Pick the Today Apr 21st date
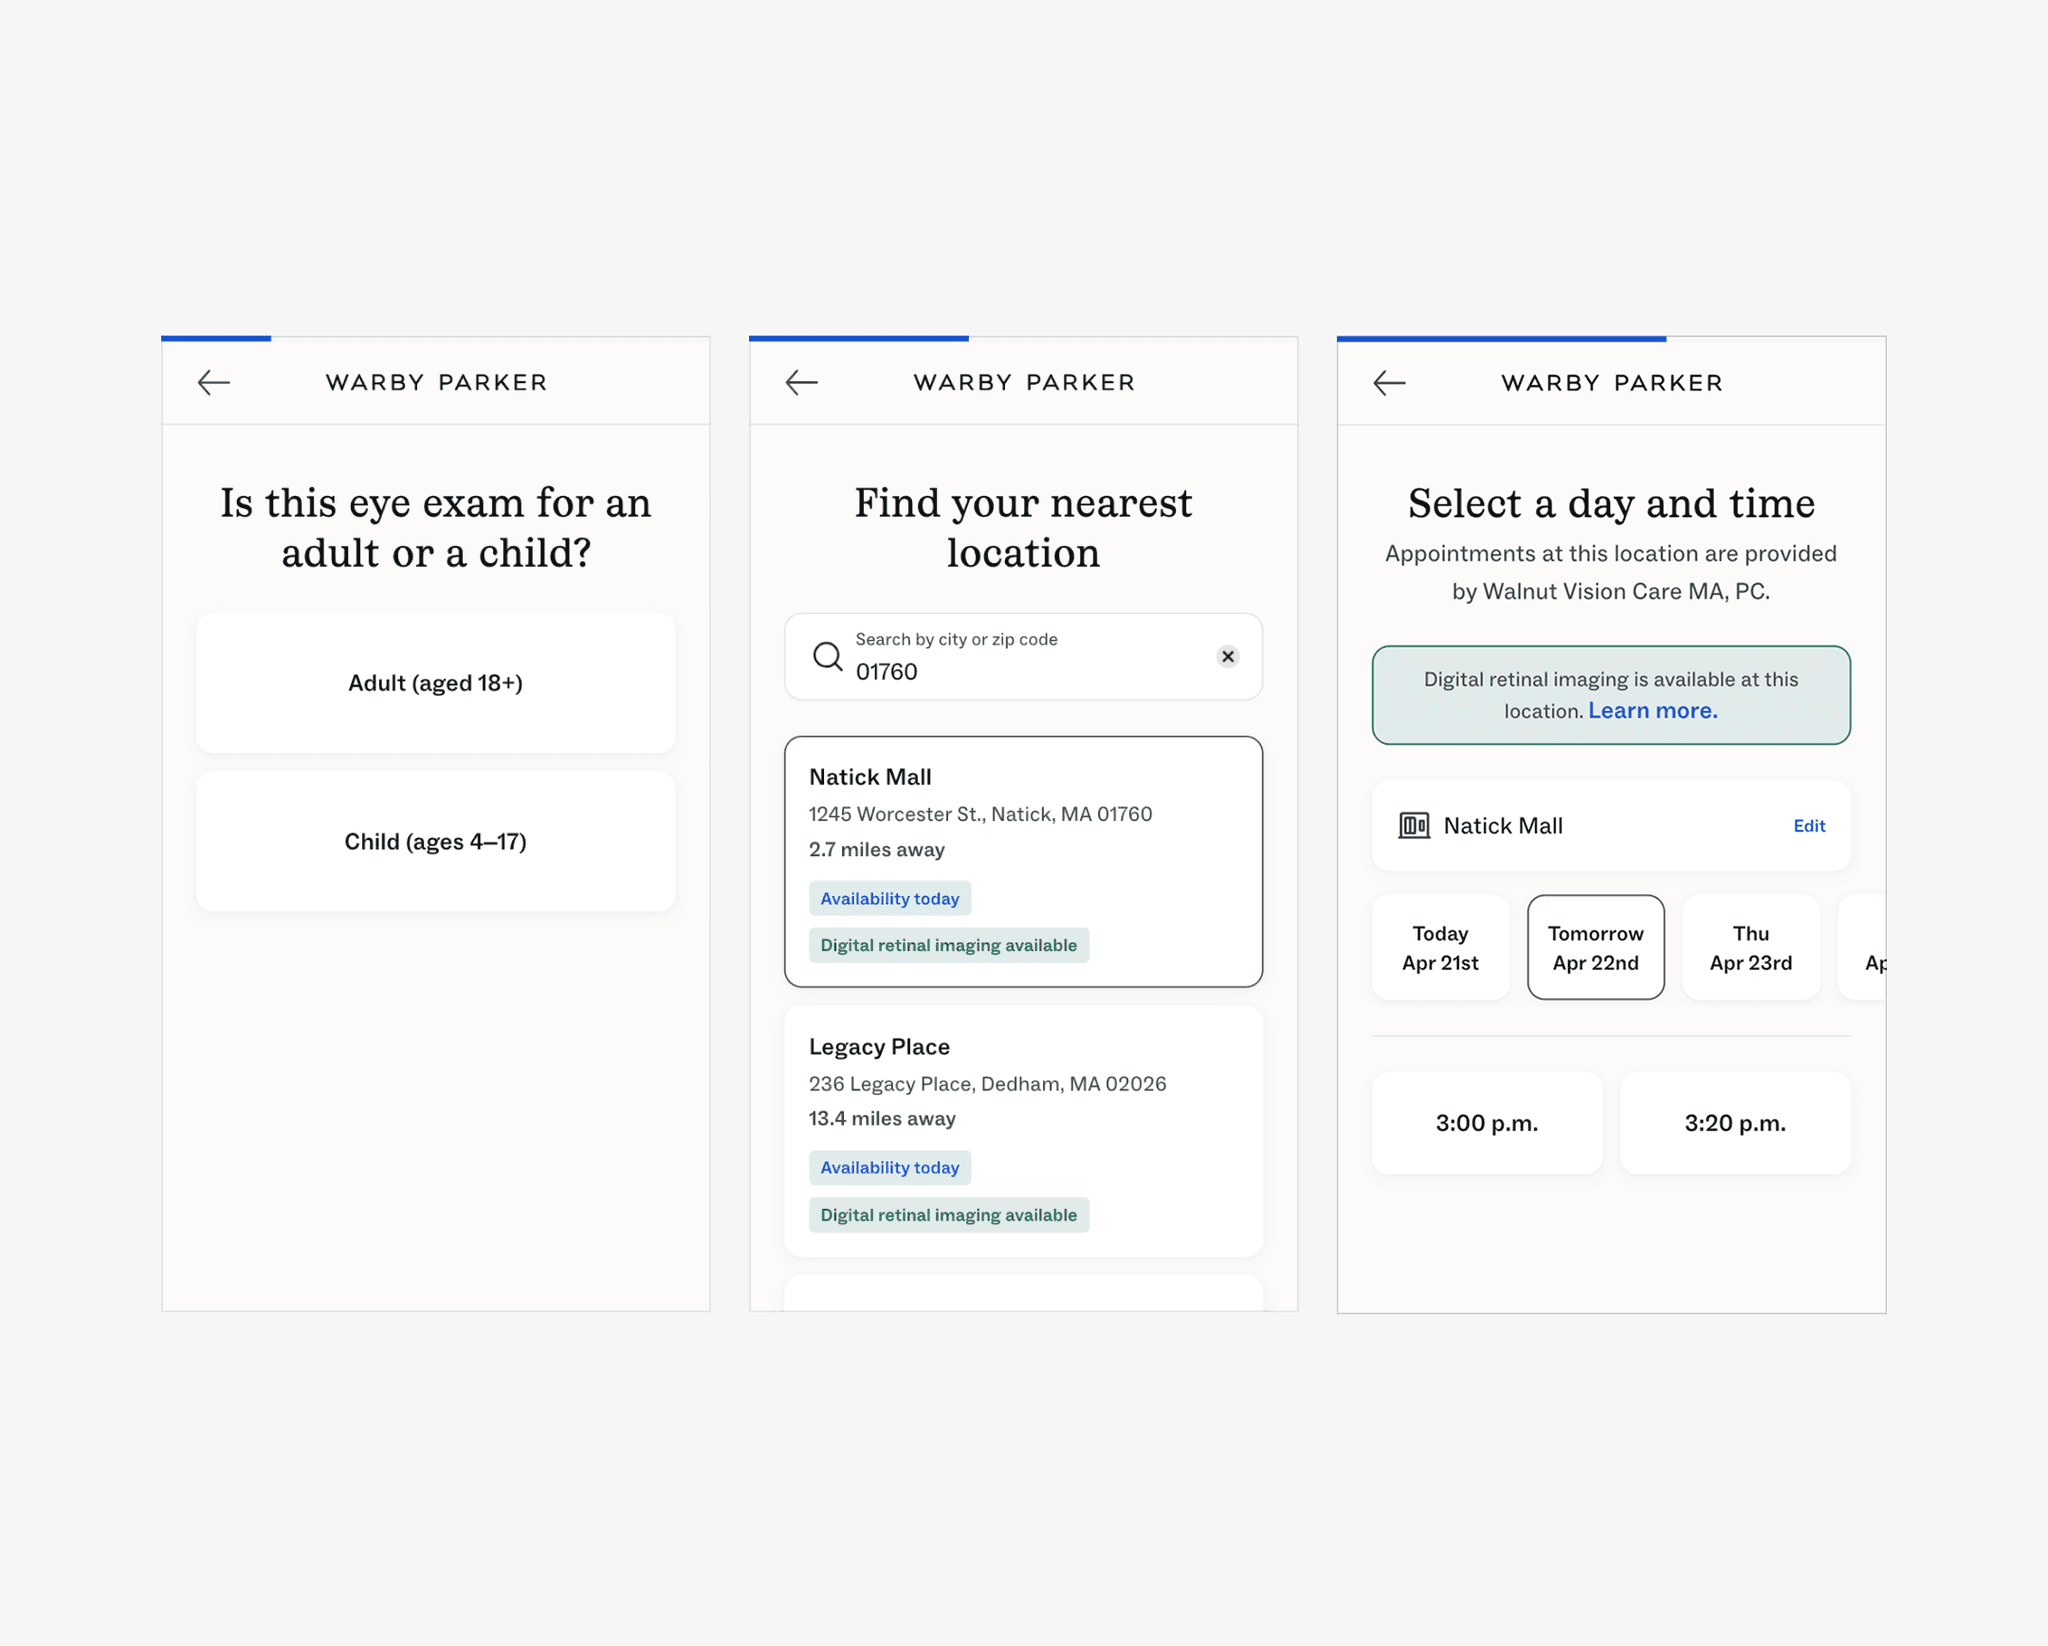Viewport: 2048px width, 1646px height. 1440,947
